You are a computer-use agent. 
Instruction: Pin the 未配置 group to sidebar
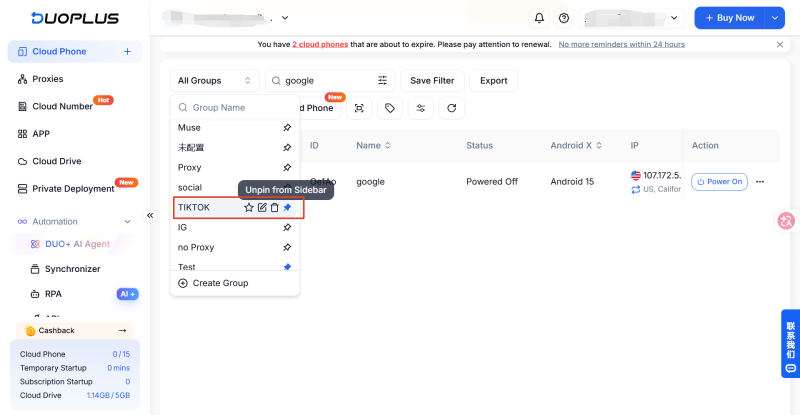(x=287, y=148)
